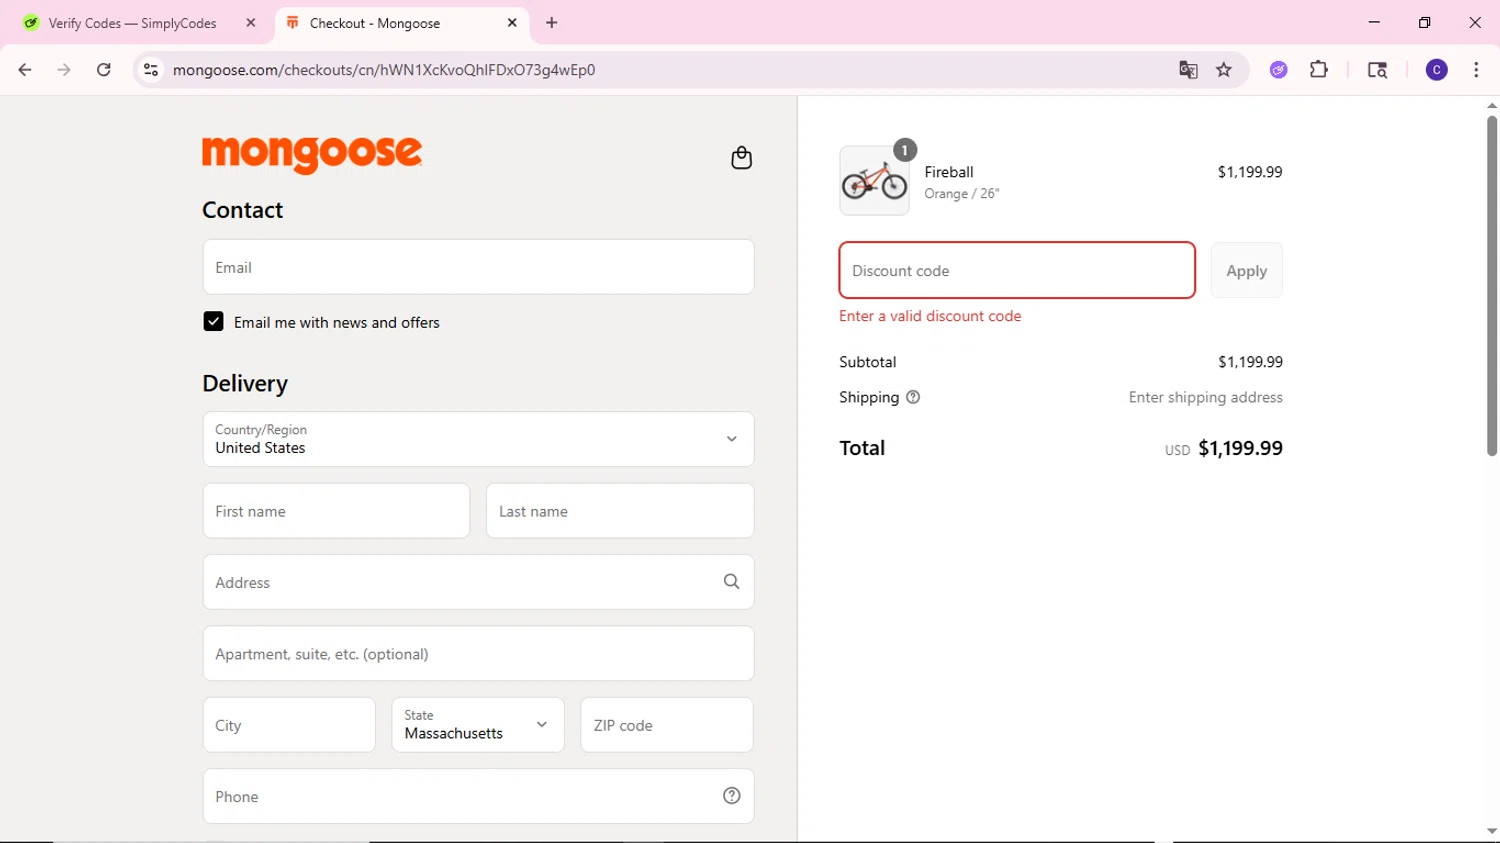Viewport: 1500px width, 843px height.
Task: Click the scrollbar up arrow
Action: [1491, 105]
